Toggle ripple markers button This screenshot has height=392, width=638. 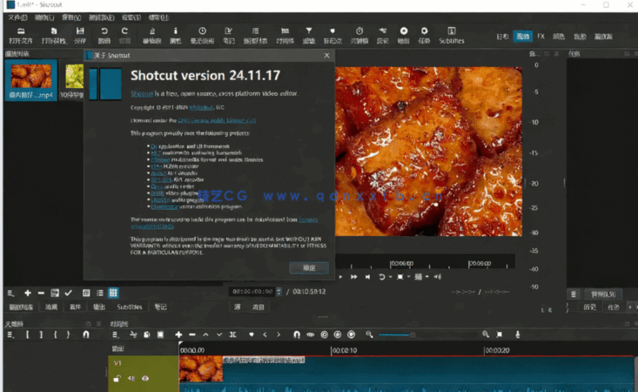pyautogui.click(x=351, y=335)
